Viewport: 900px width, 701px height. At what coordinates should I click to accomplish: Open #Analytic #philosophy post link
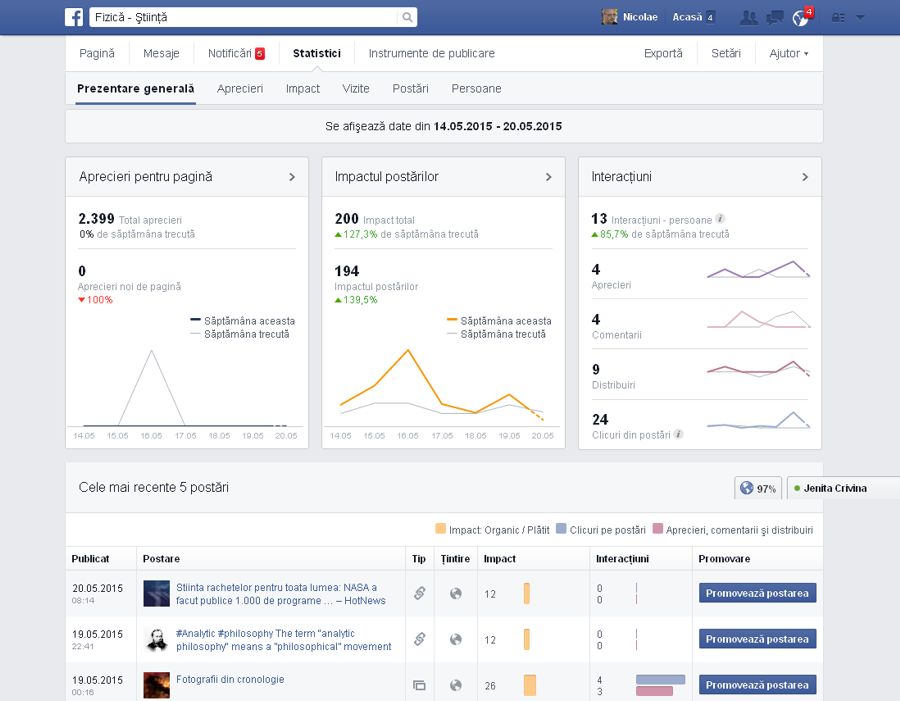point(284,640)
